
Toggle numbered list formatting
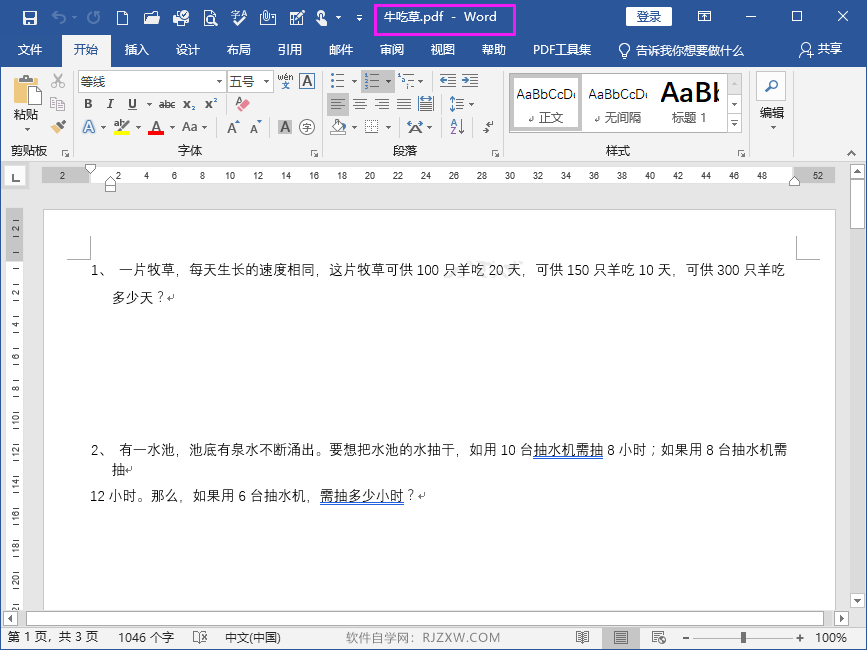pyautogui.click(x=374, y=79)
